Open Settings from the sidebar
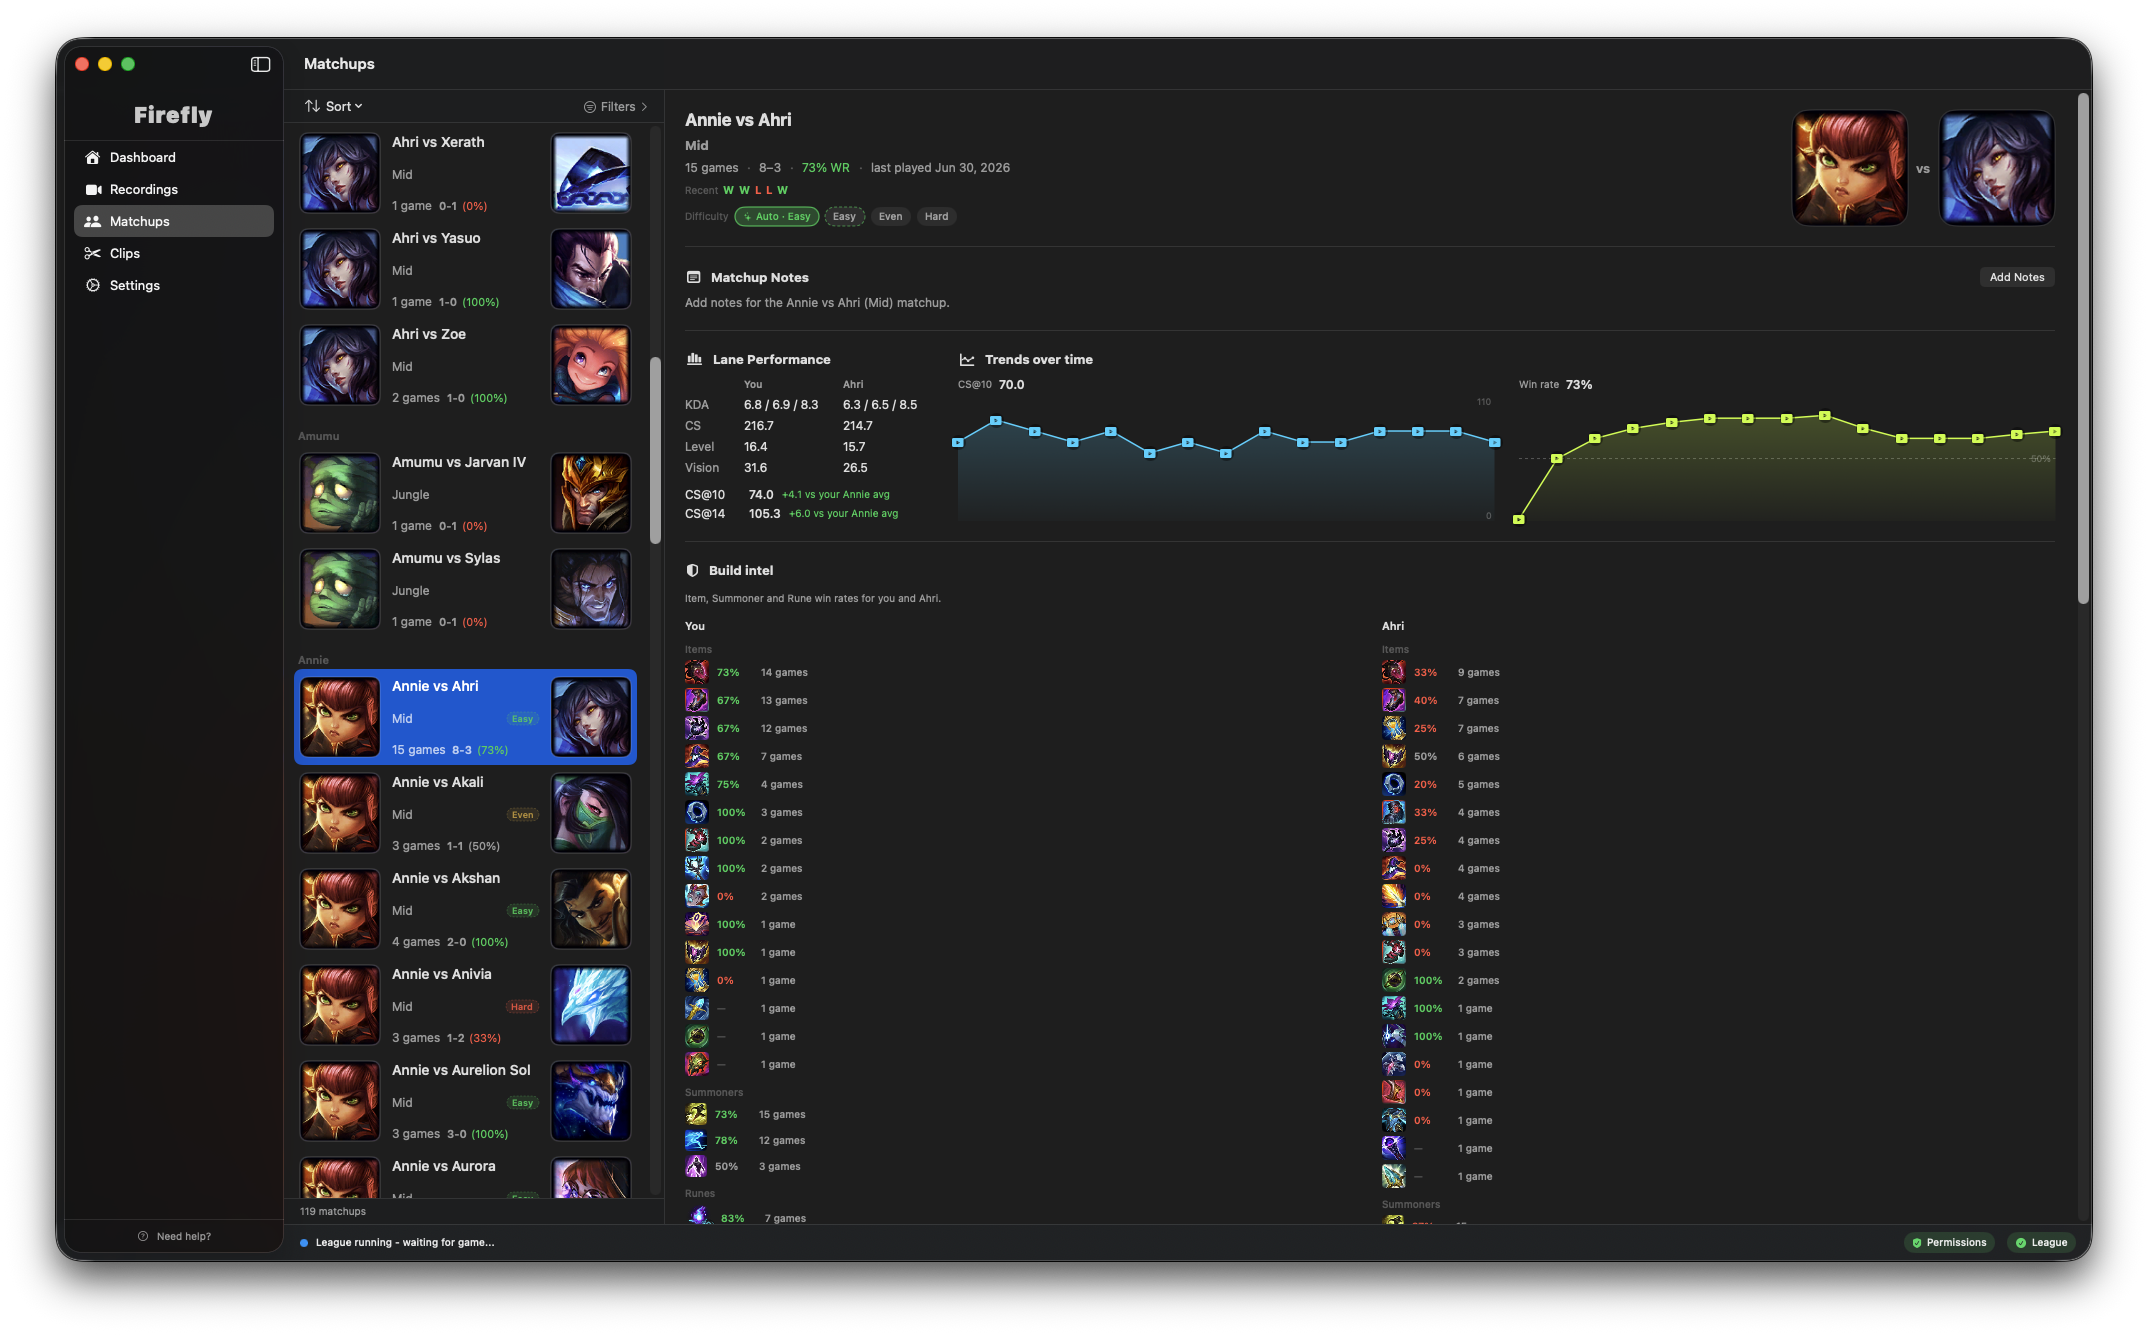This screenshot has width=2148, height=1335. 173,285
